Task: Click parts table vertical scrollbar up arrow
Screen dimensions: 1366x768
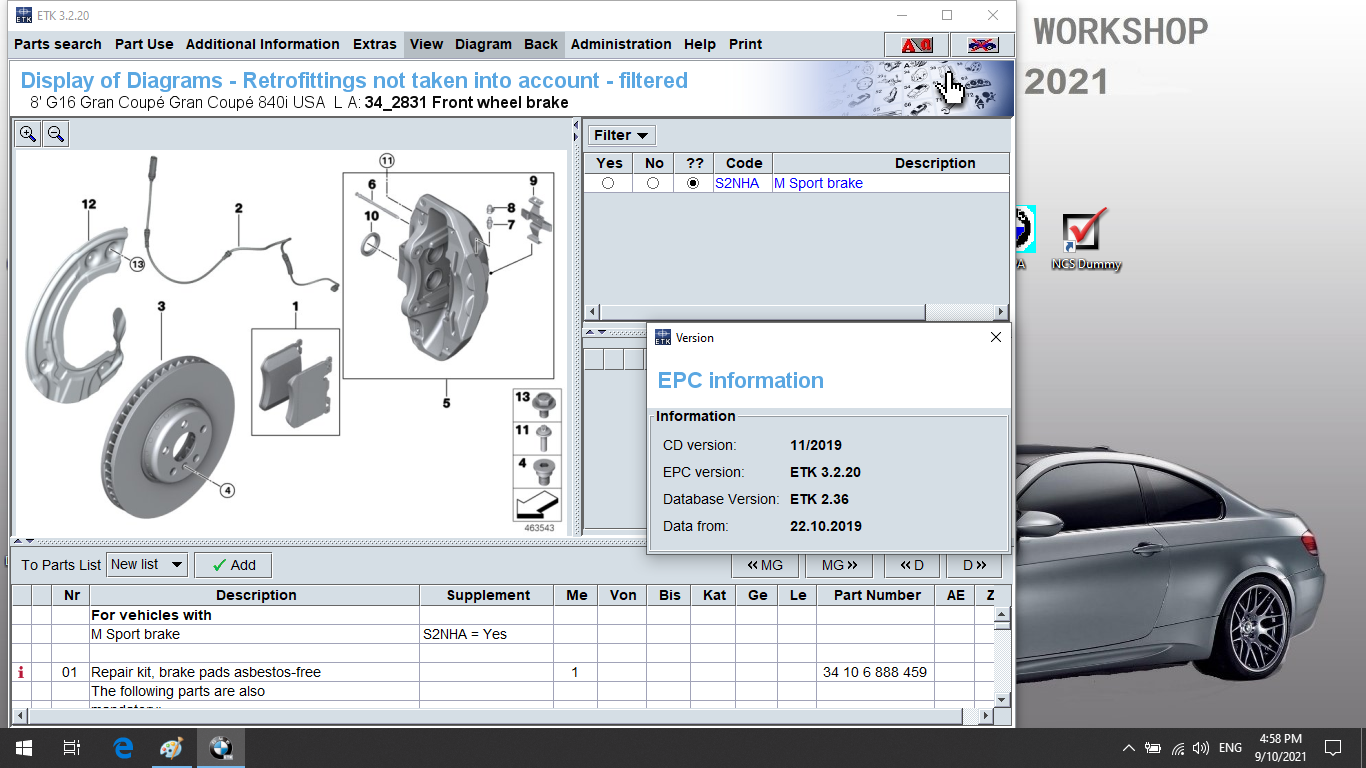Action: tap(1003, 614)
